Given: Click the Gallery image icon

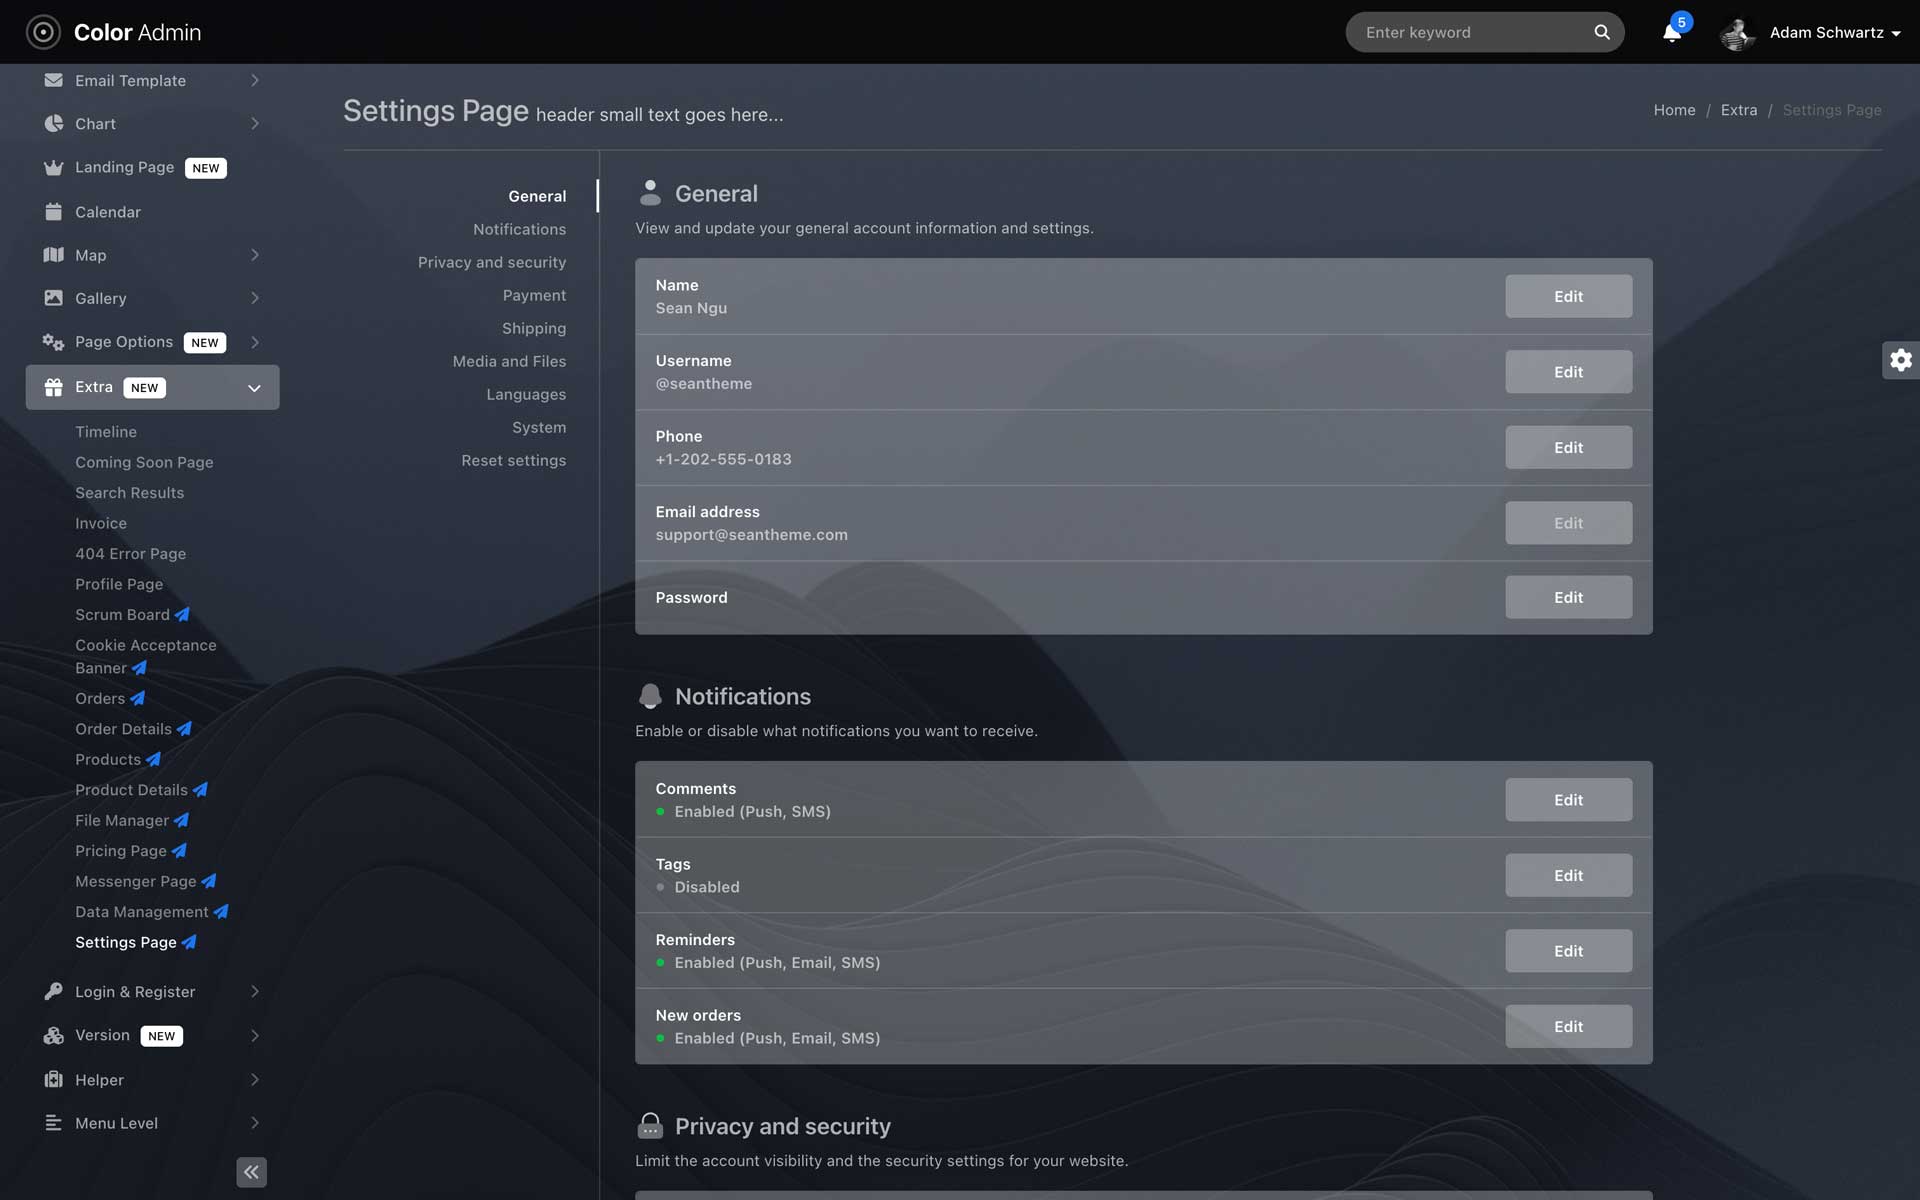Looking at the screenshot, I should (x=53, y=298).
